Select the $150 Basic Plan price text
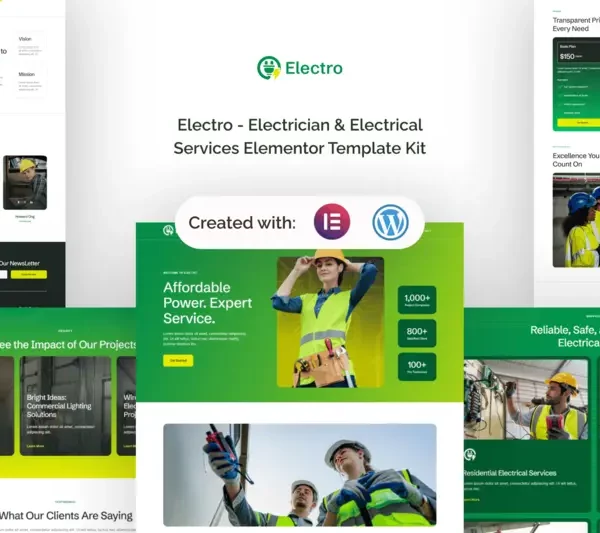Image resolution: width=600 pixels, height=533 pixels. [567, 56]
